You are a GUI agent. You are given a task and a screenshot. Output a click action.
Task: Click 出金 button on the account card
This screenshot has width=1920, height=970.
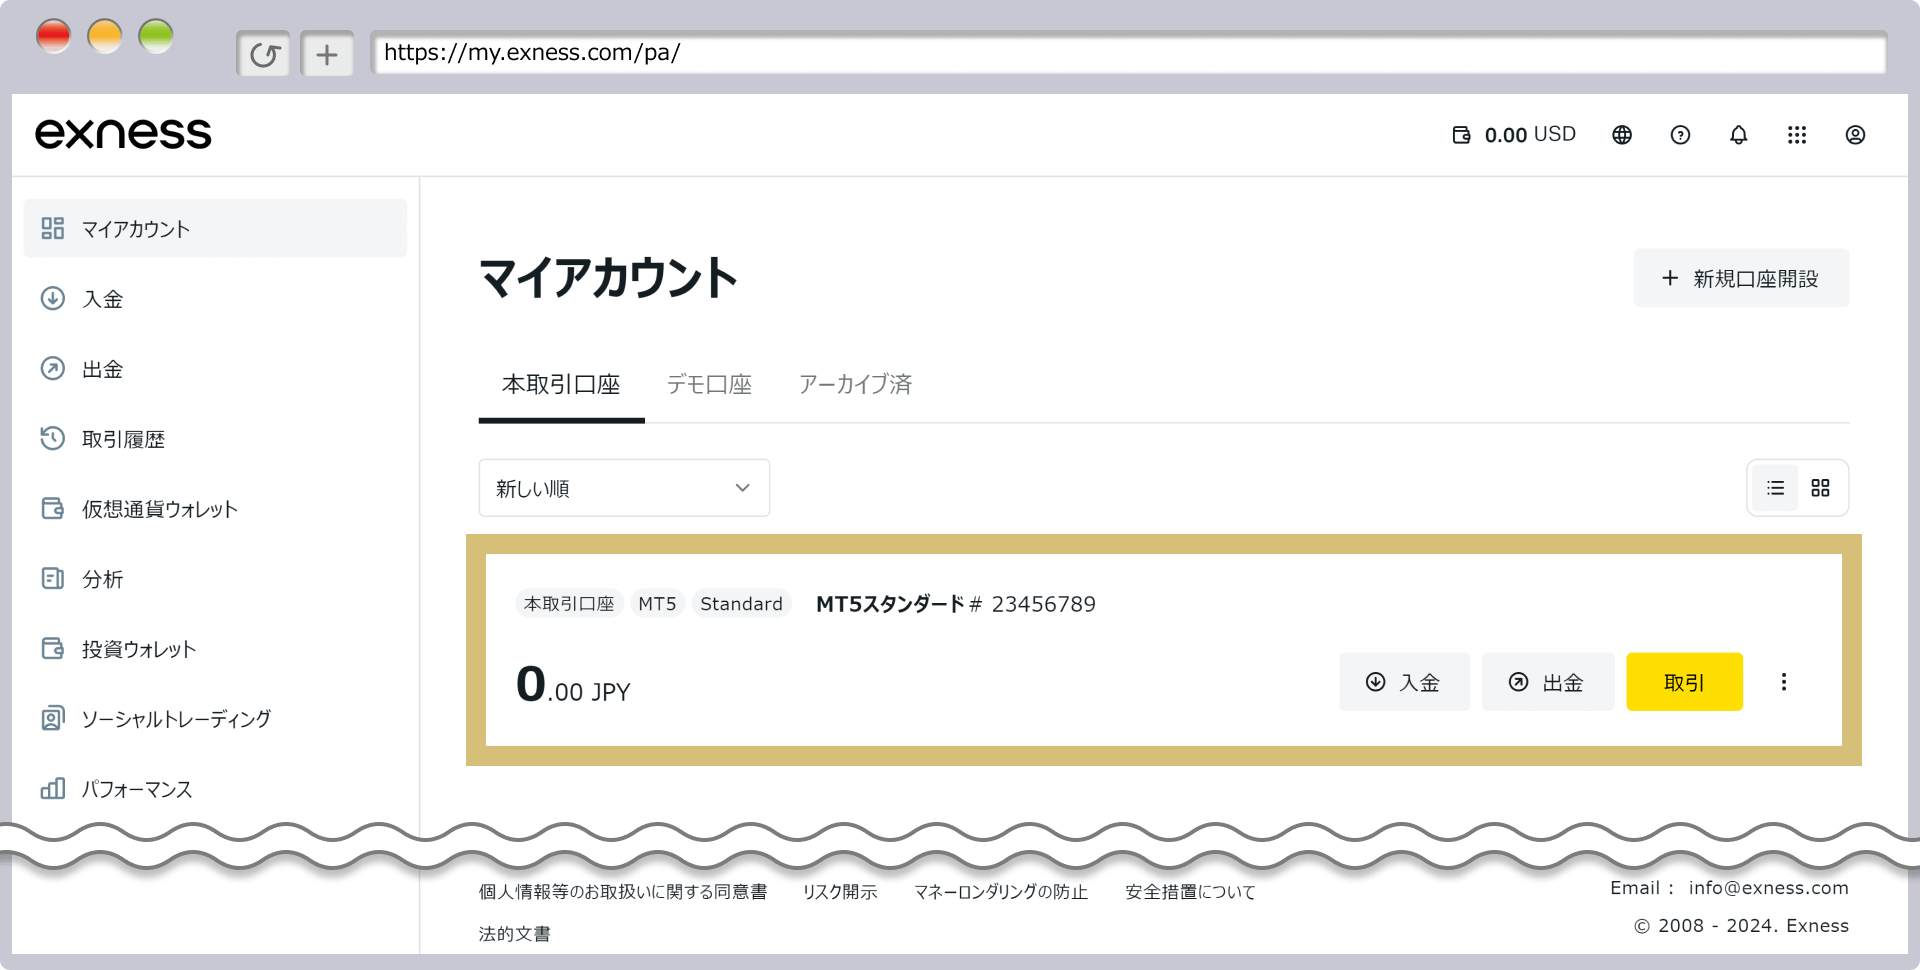click(x=1547, y=682)
